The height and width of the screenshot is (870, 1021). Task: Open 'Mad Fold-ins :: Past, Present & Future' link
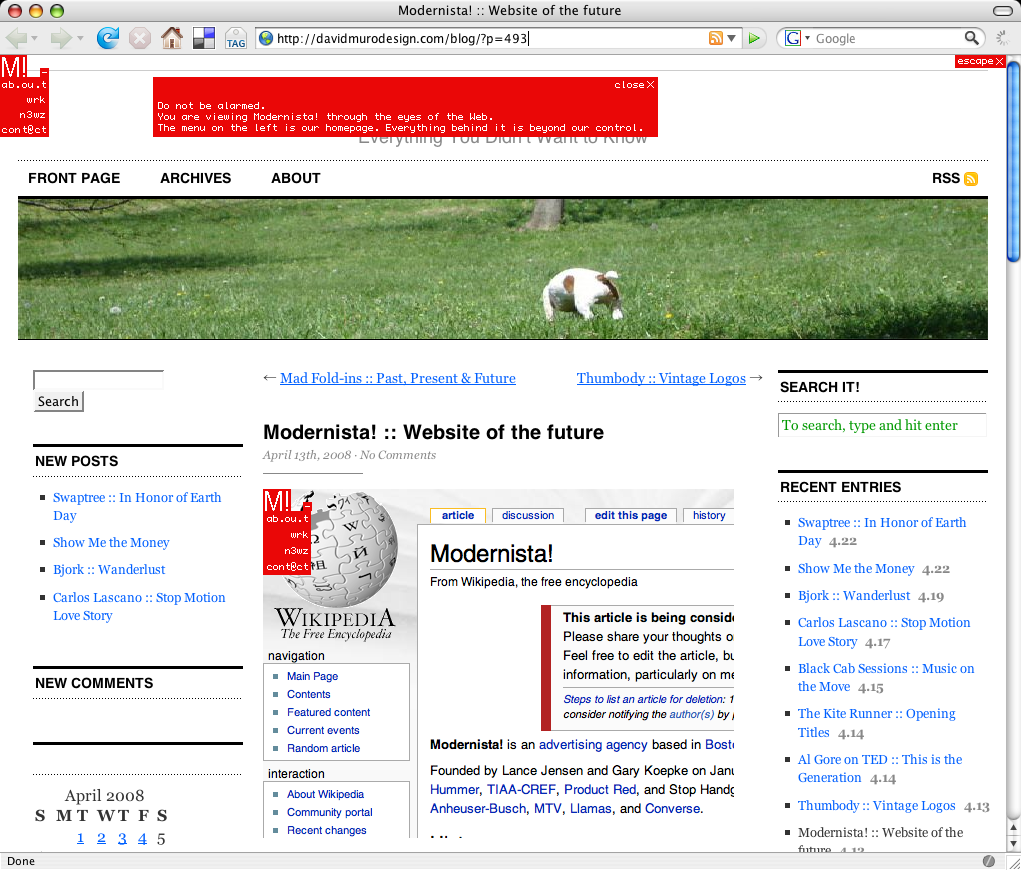point(397,378)
